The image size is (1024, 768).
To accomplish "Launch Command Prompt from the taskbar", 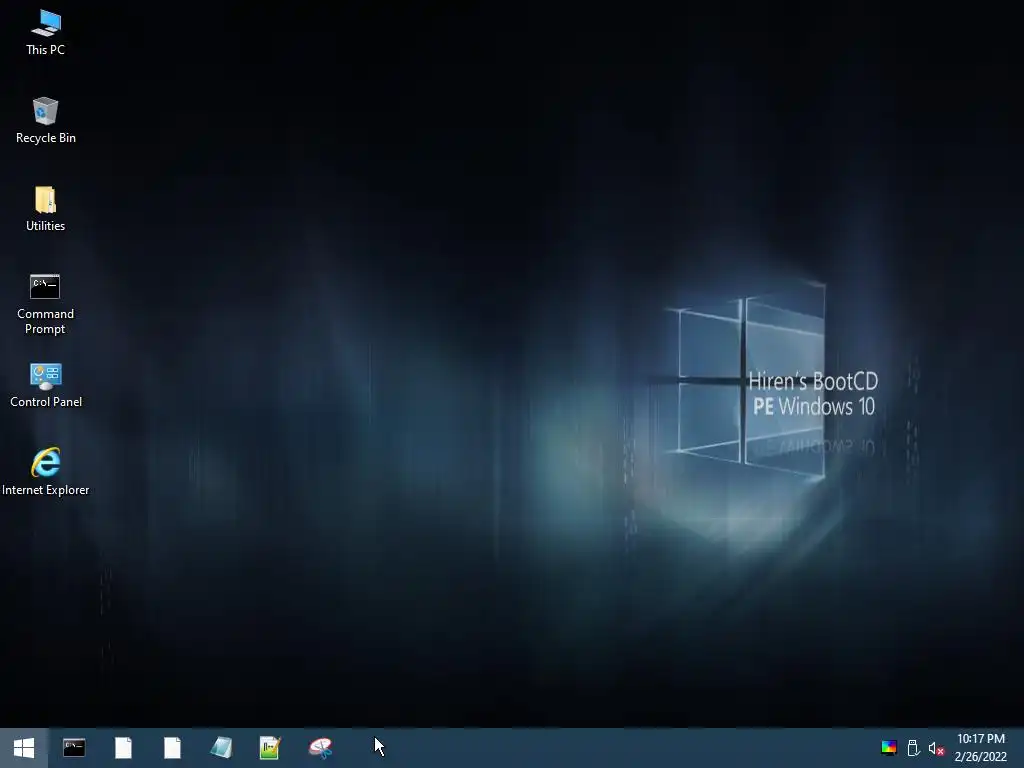I will pyautogui.click(x=74, y=748).
